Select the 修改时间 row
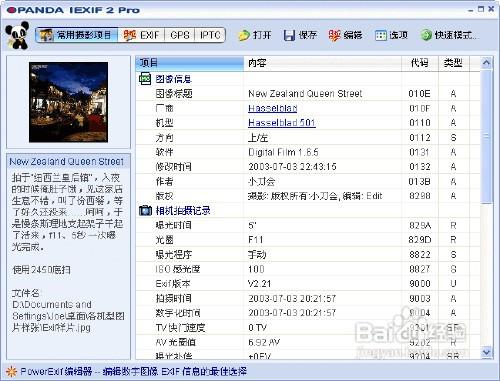Viewport: 500px width, 381px height. click(x=308, y=166)
